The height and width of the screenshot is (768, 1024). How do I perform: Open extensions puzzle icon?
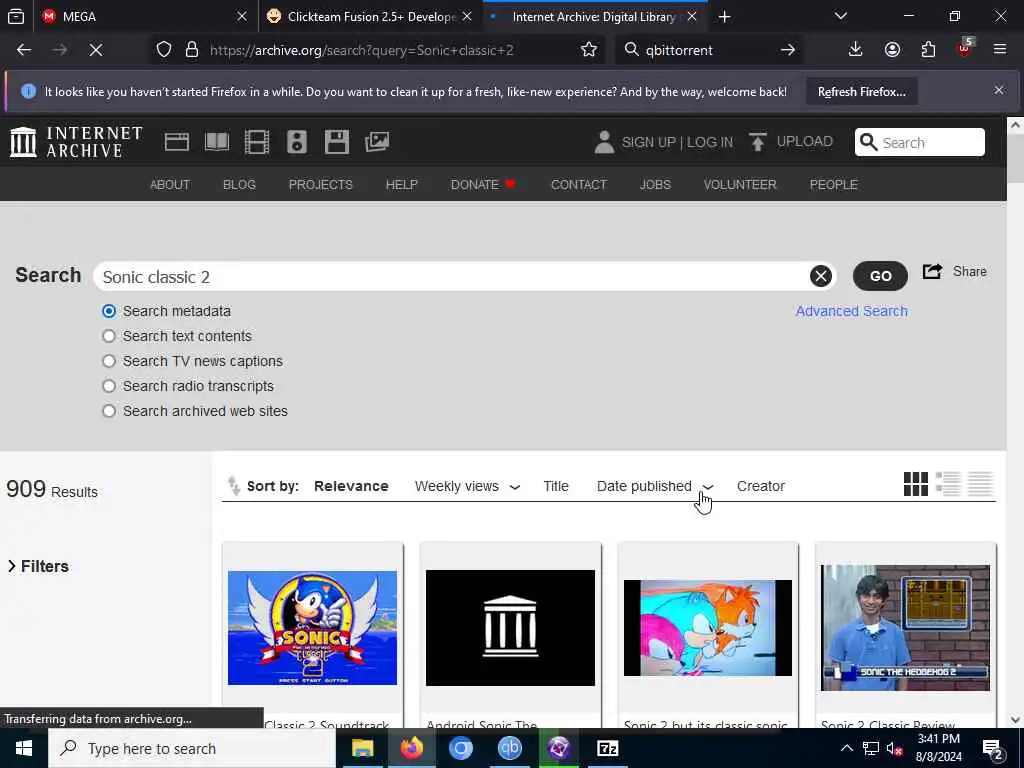coord(928,50)
